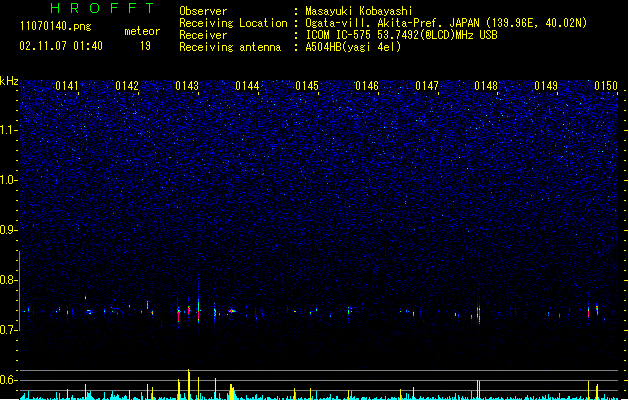This screenshot has height=400, width=629.
Task: Click observer name Masayuki Kobayashi
Action: tap(359, 11)
